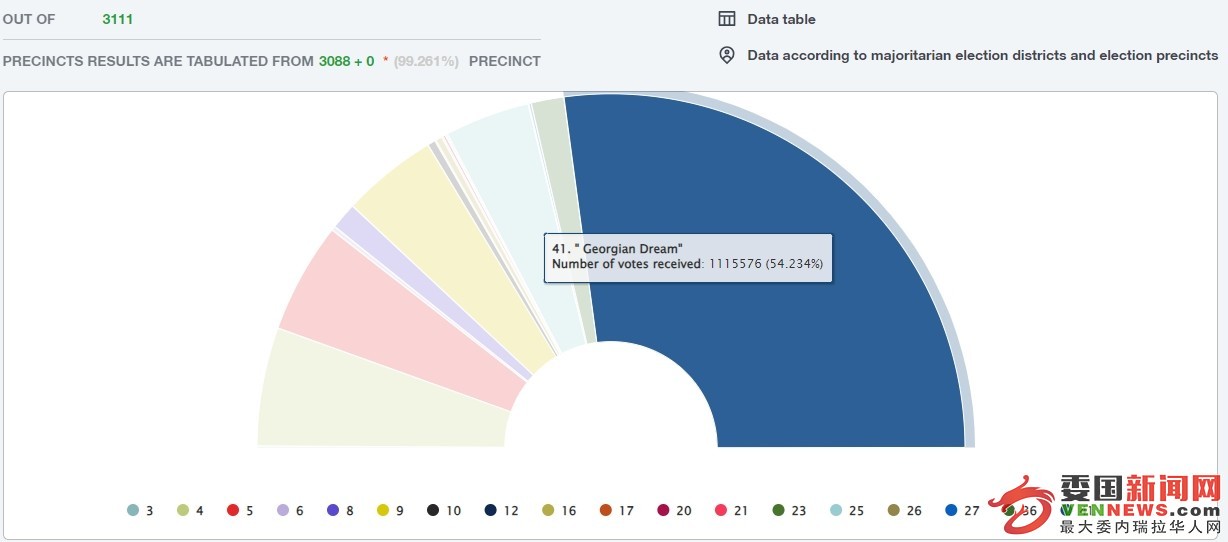Toggle legend entry 16 with olive dot

coord(559,510)
